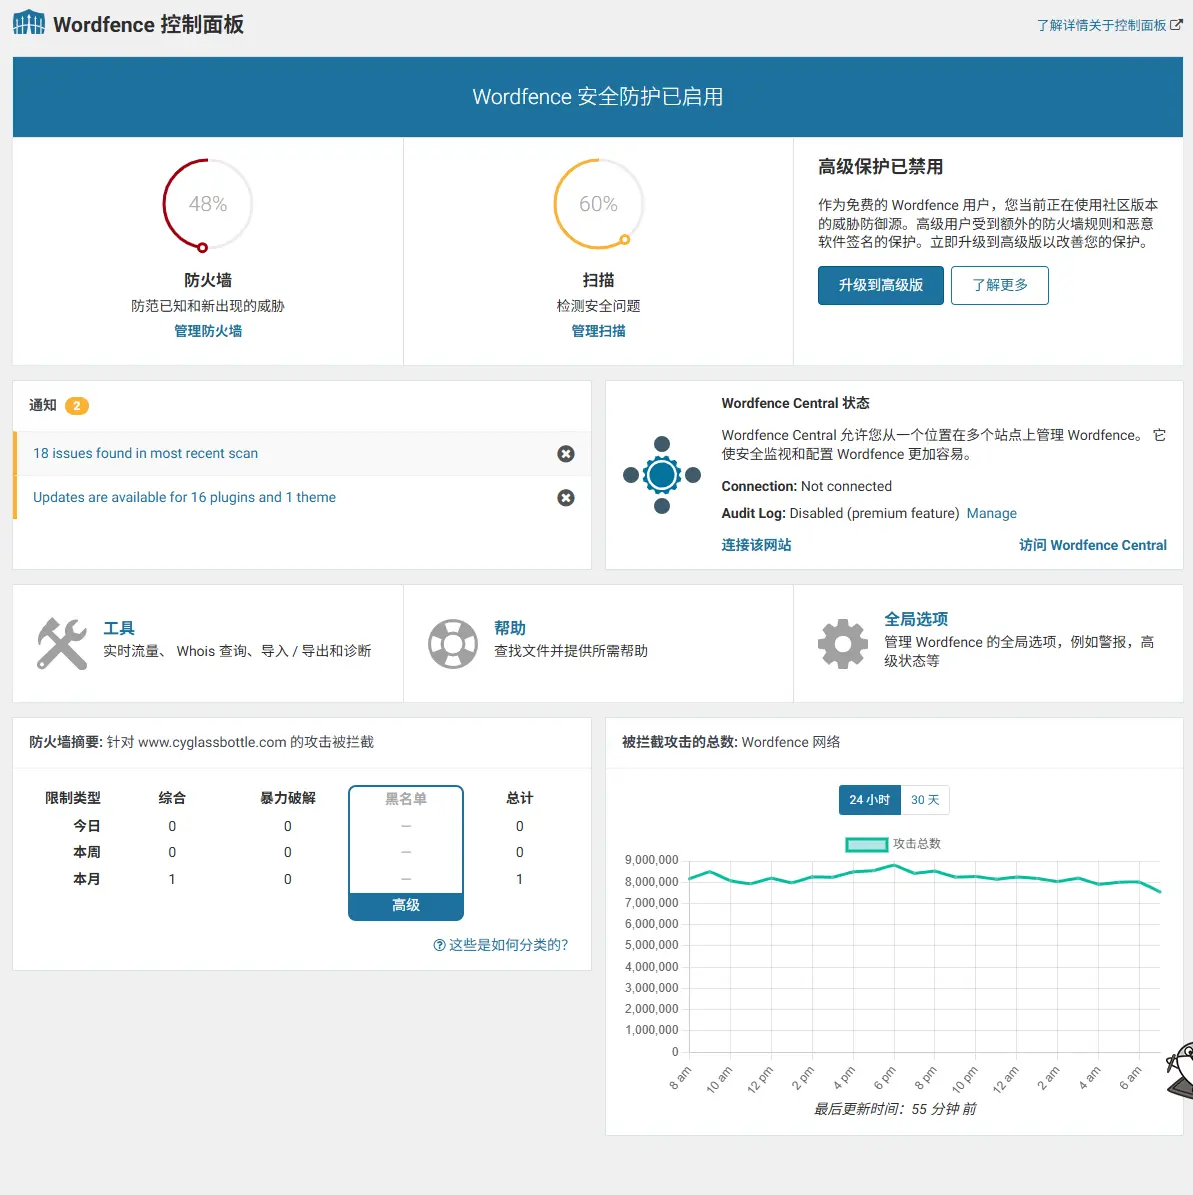1193x1195 pixels.
Task: Open the 全局选项 heading link
Action: pyautogui.click(x=916, y=619)
